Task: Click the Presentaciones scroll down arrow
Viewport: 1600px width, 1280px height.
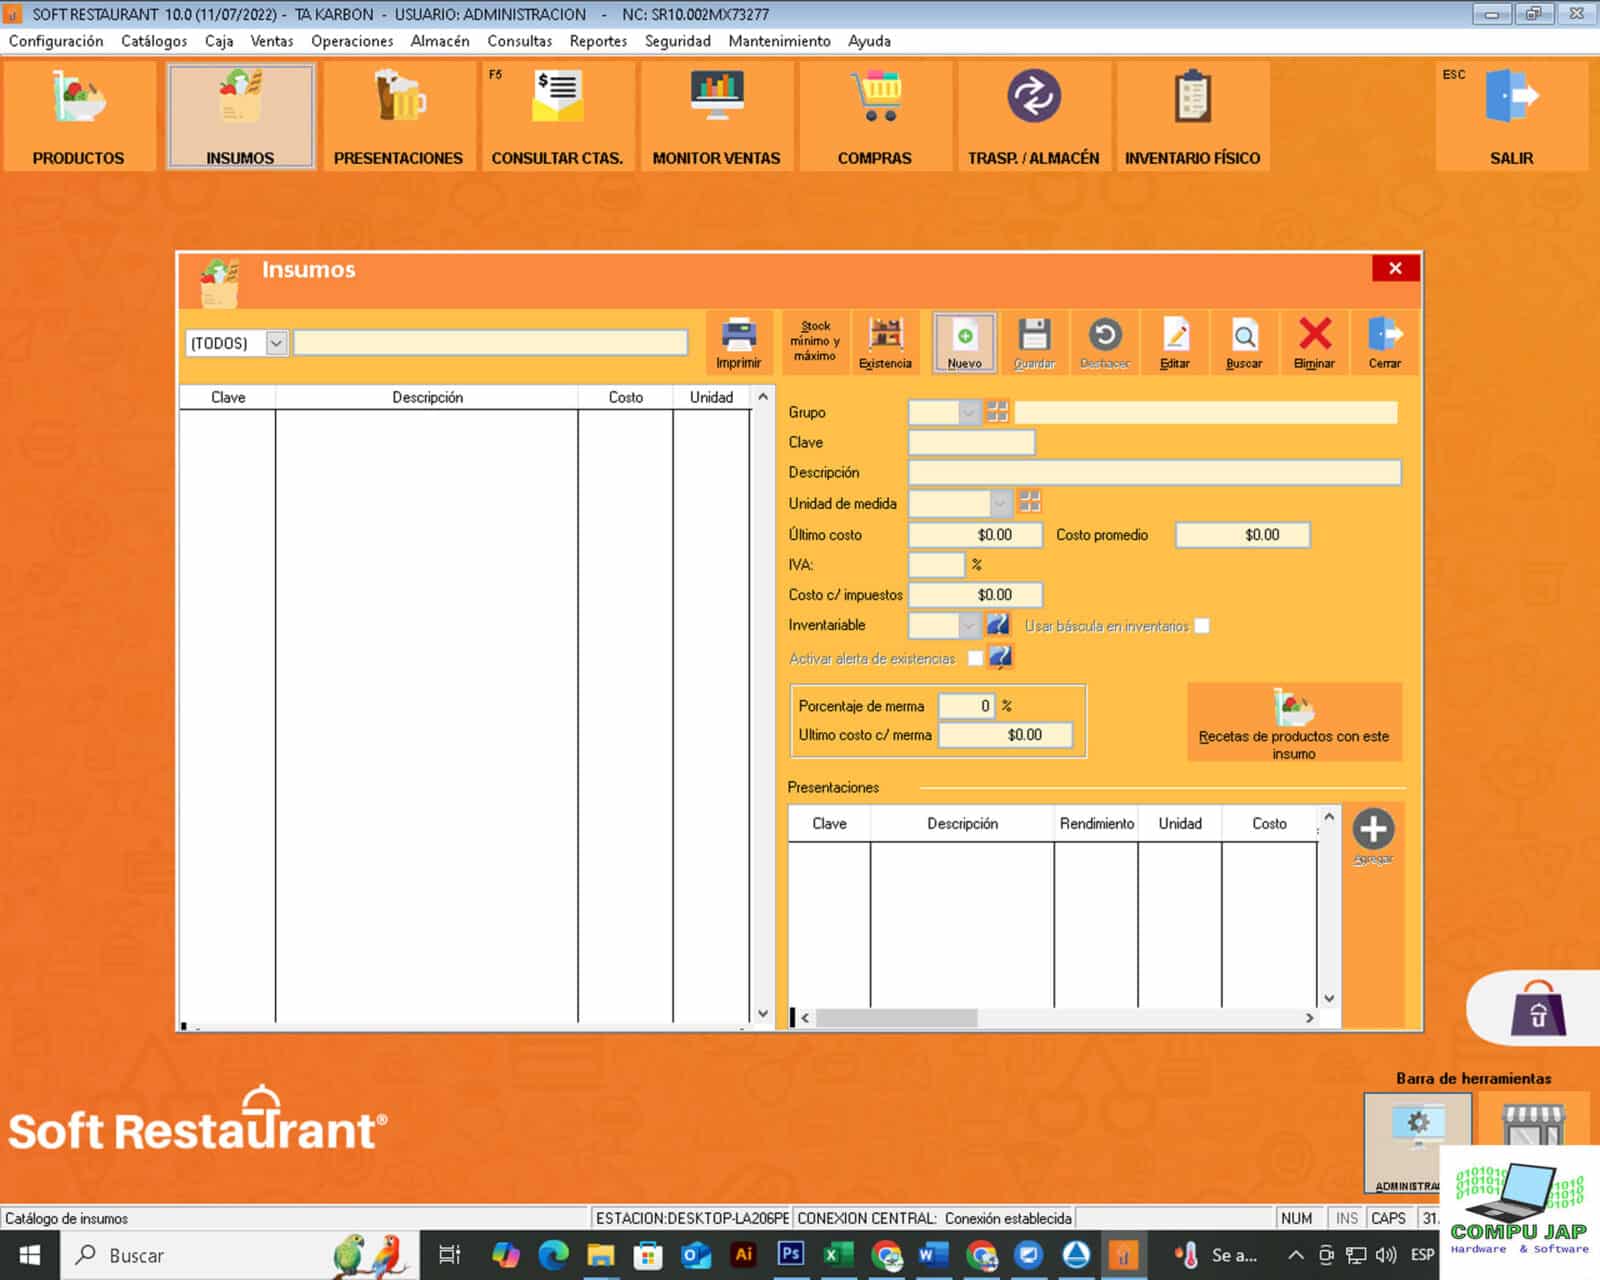Action: 1329,998
